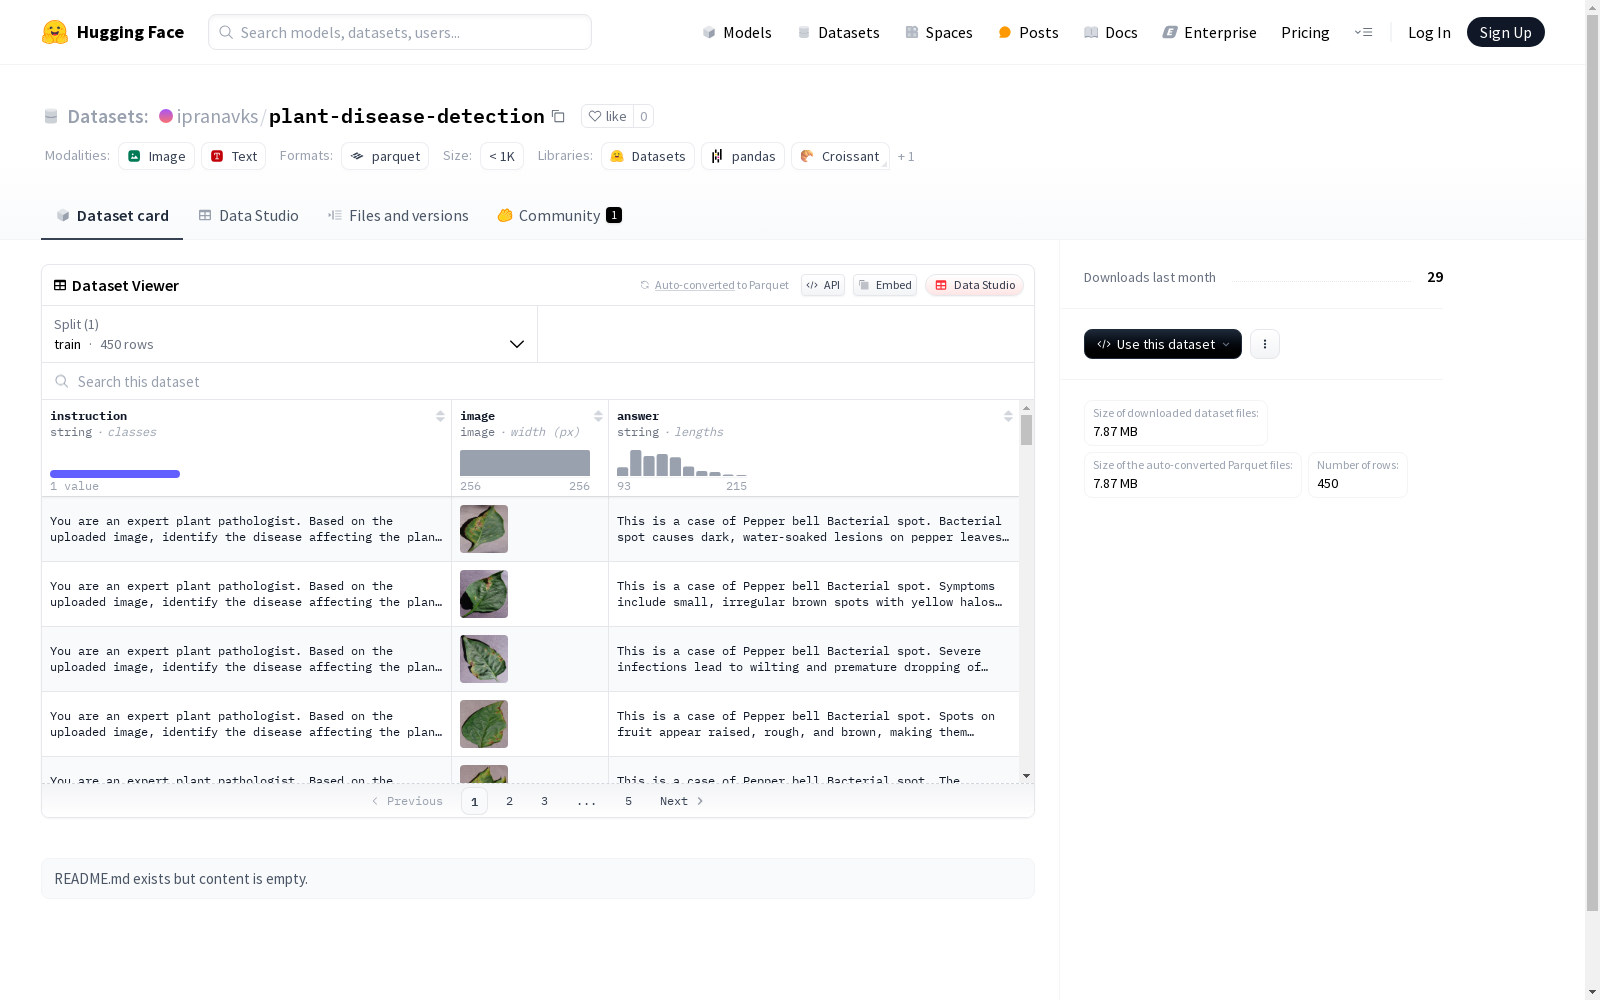1600x1000 pixels.
Task: Click the Log In link
Action: pos(1429,32)
